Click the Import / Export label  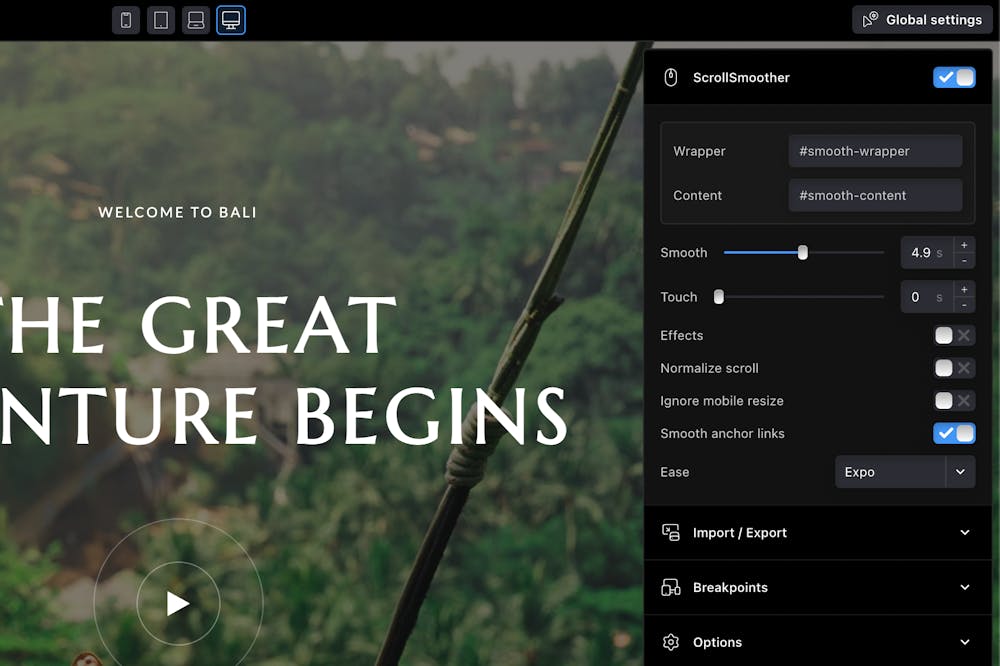coord(740,533)
